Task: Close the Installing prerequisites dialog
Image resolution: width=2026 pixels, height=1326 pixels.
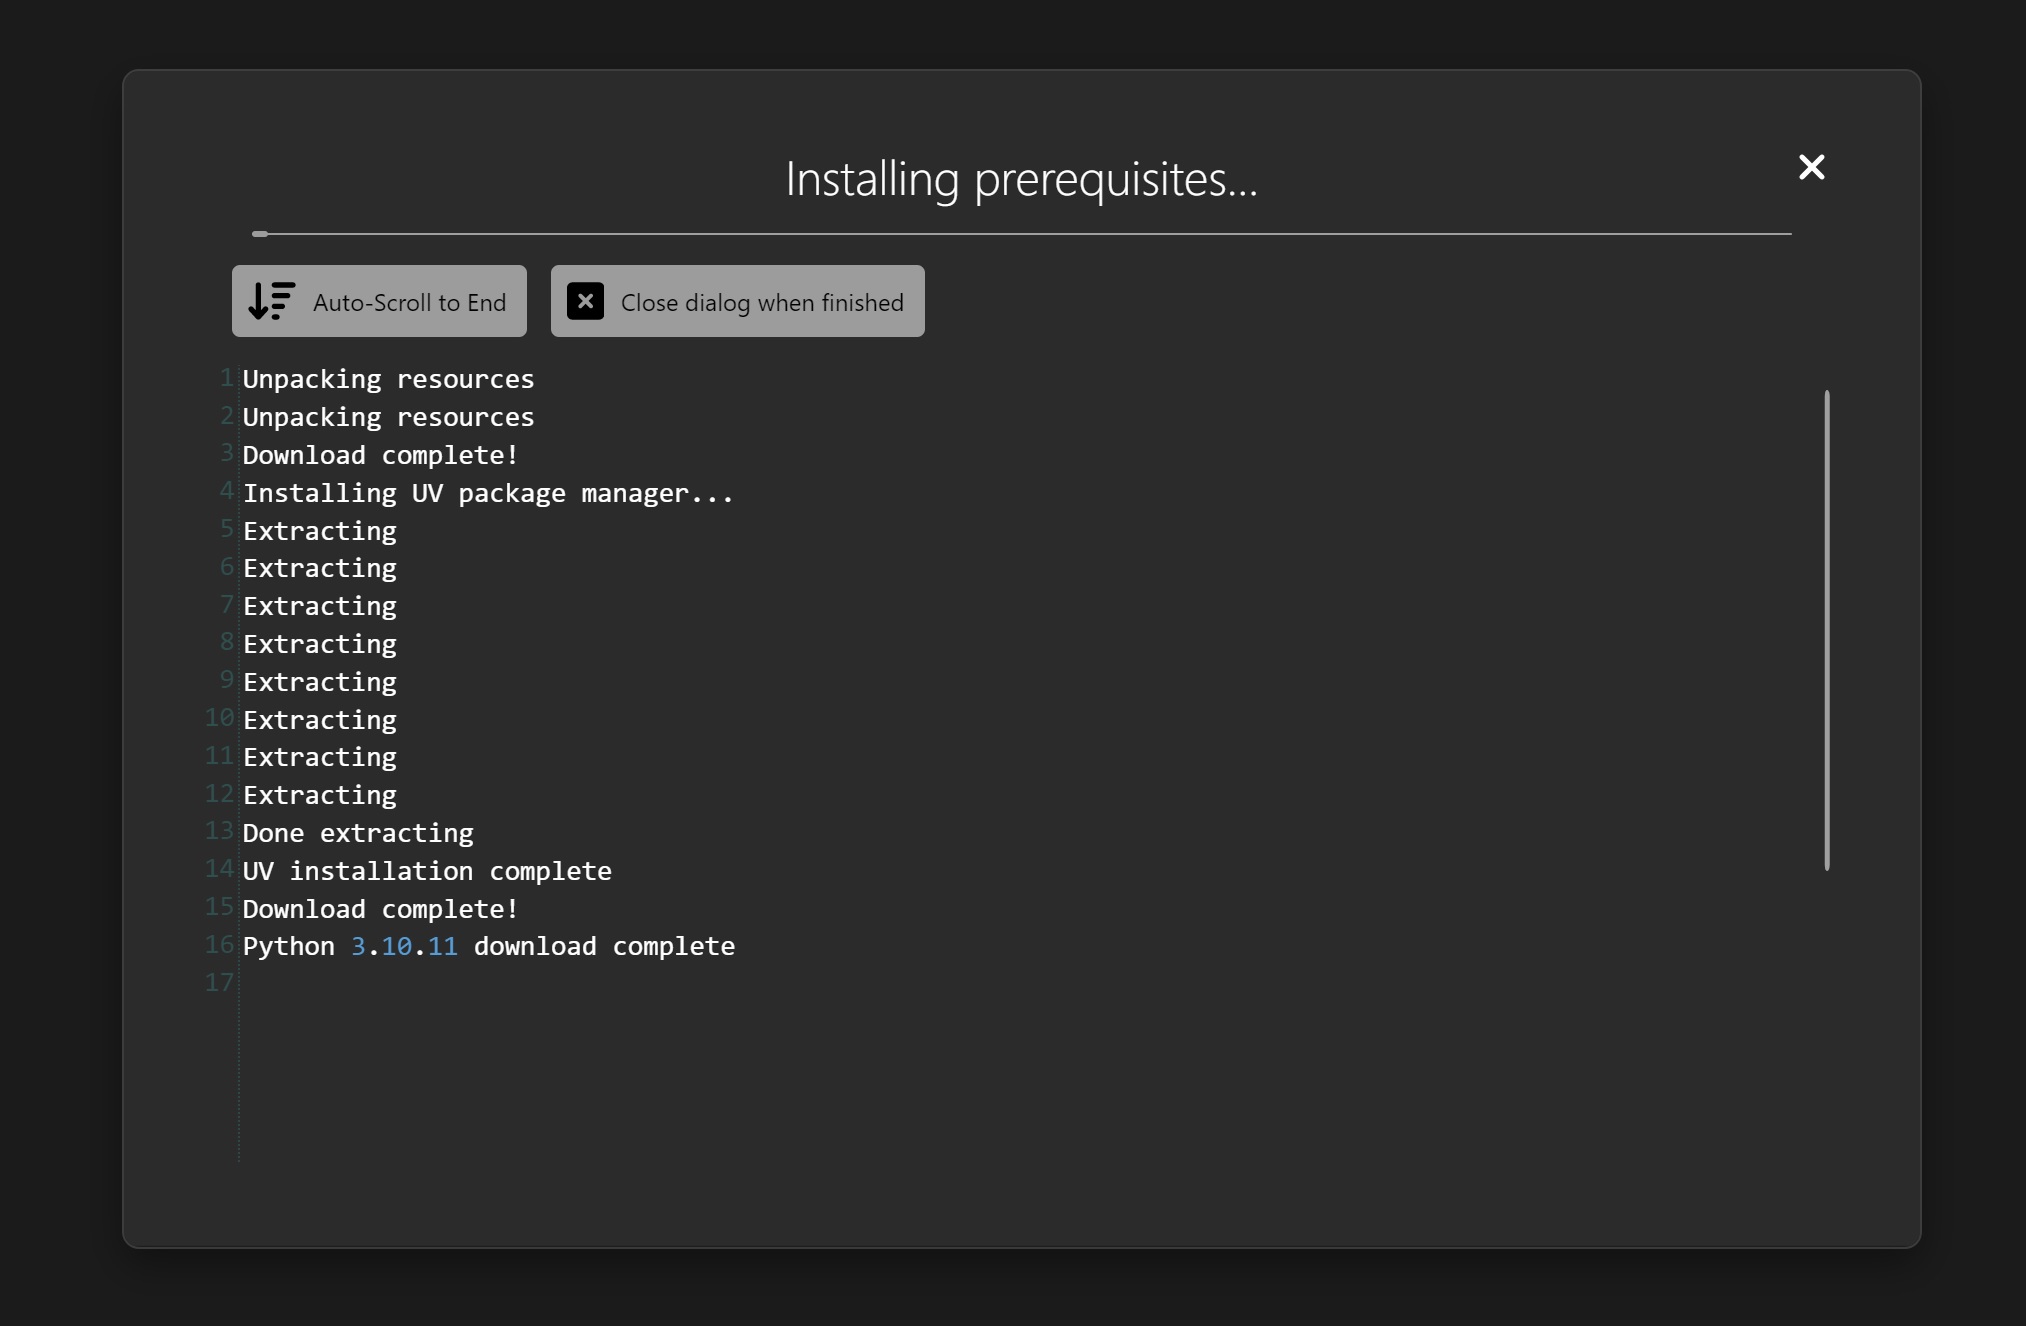Action: click(x=1811, y=167)
